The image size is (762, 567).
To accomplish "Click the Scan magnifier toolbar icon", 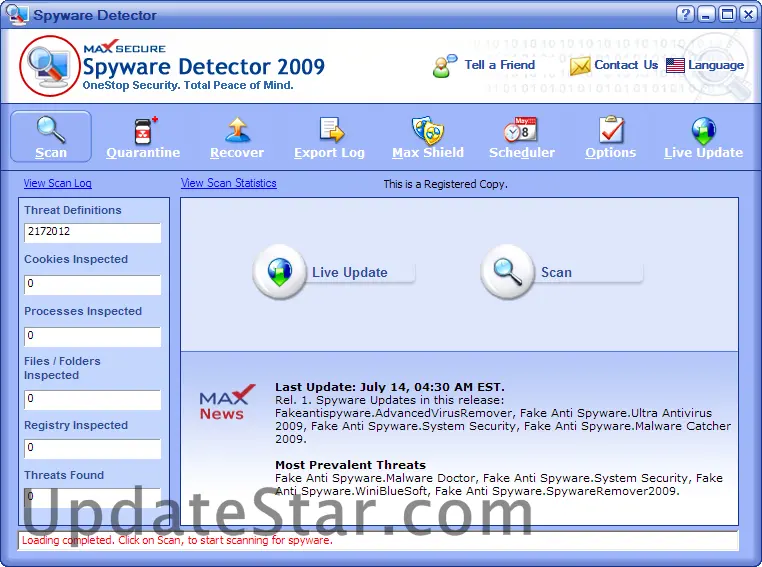I will coord(51,129).
